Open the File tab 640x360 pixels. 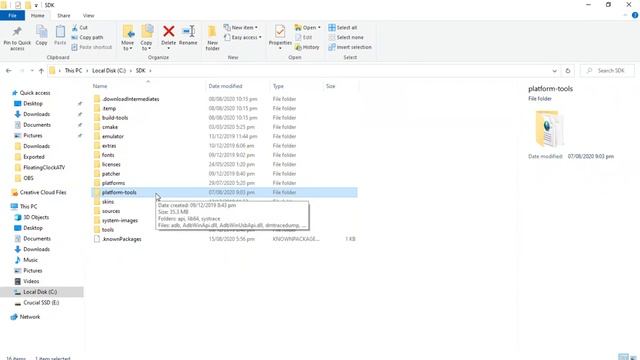pyautogui.click(x=13, y=16)
